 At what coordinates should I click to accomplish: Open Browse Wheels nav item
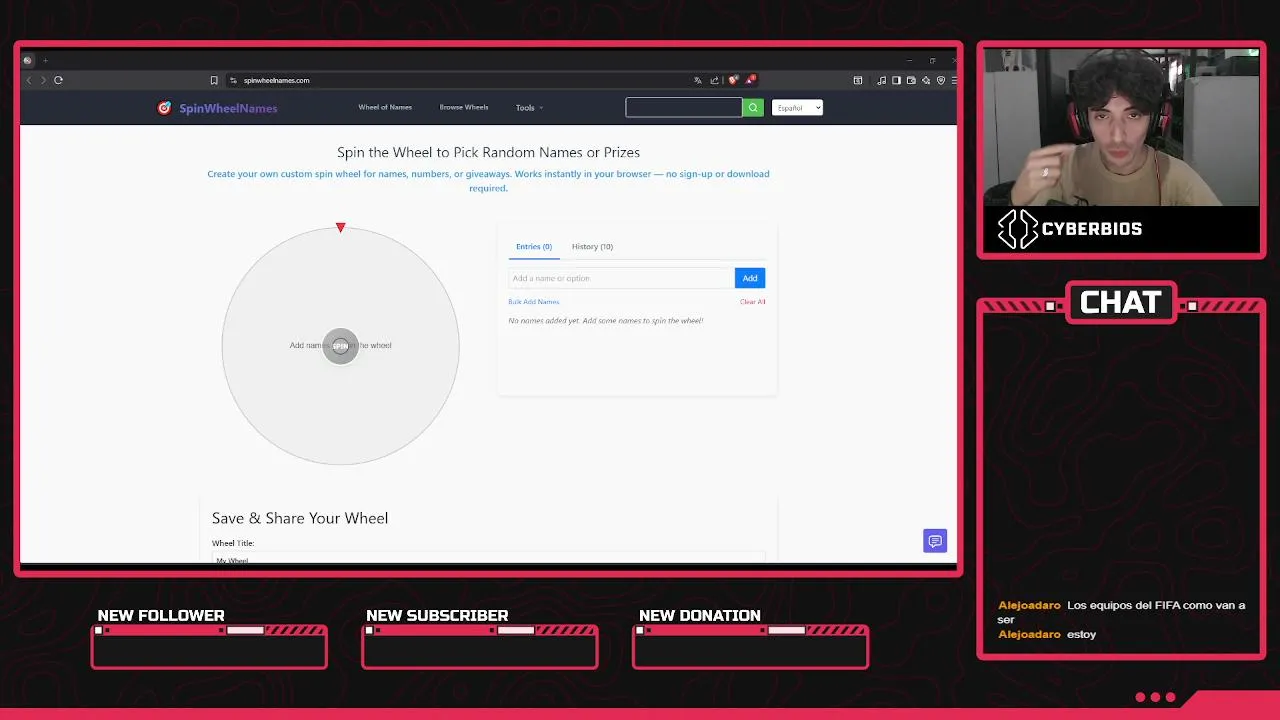pos(464,107)
